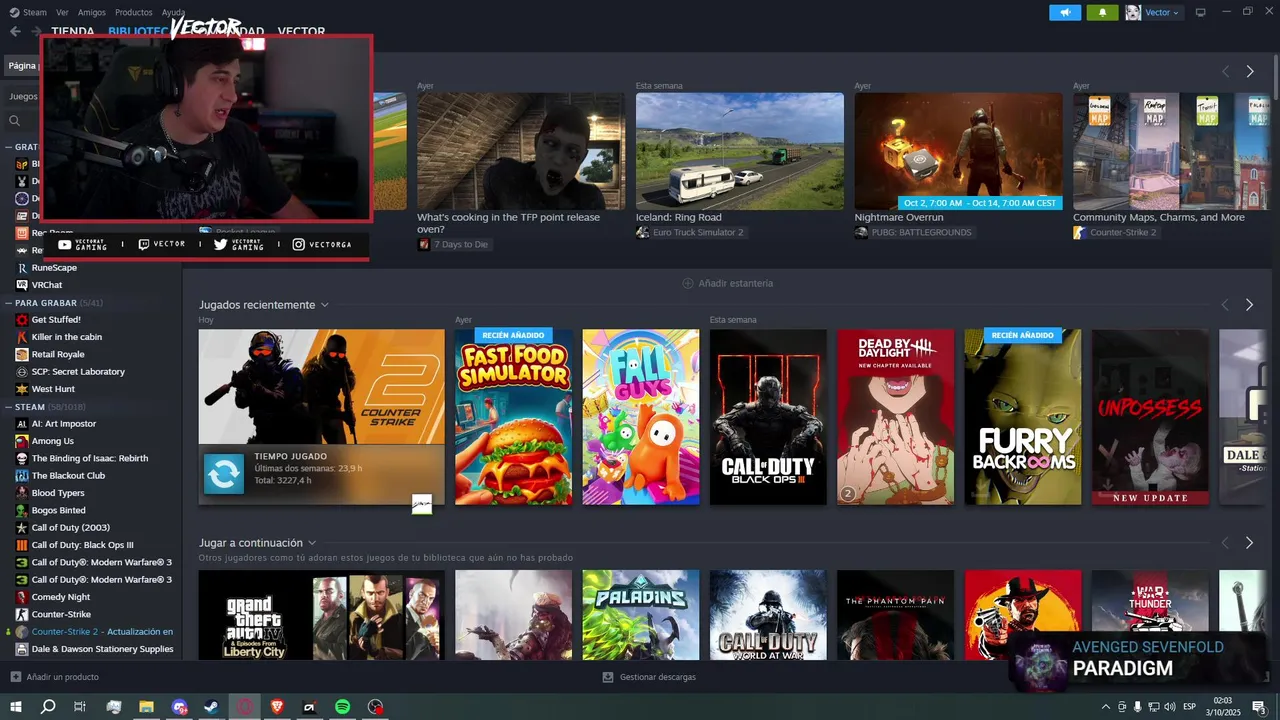The width and height of the screenshot is (1280, 720).
Task: Open the Iceland: Ring Road news item
Action: coord(740,151)
